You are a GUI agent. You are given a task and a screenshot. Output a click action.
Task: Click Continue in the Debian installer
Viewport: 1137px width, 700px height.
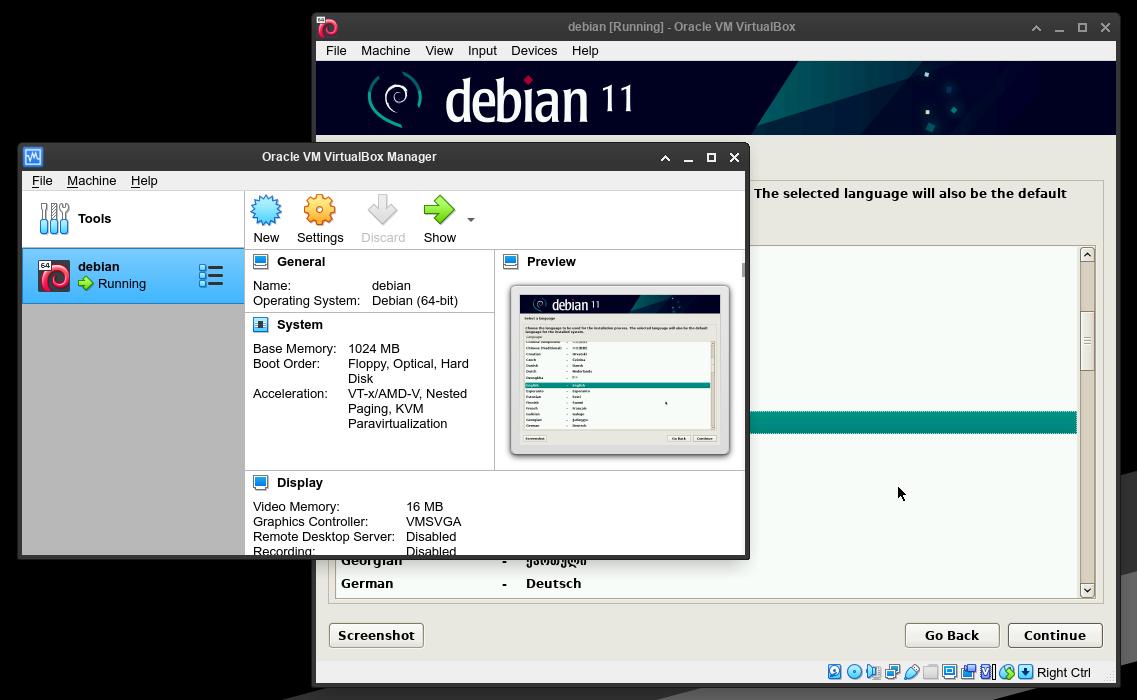[1055, 635]
